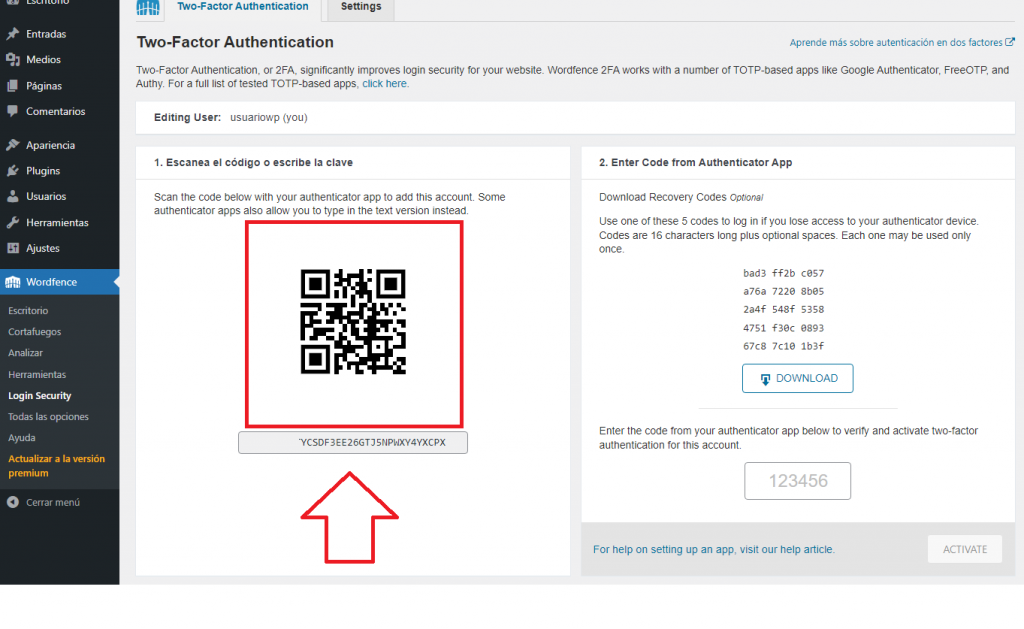Open the main Herramientas menu

(x=59, y=222)
